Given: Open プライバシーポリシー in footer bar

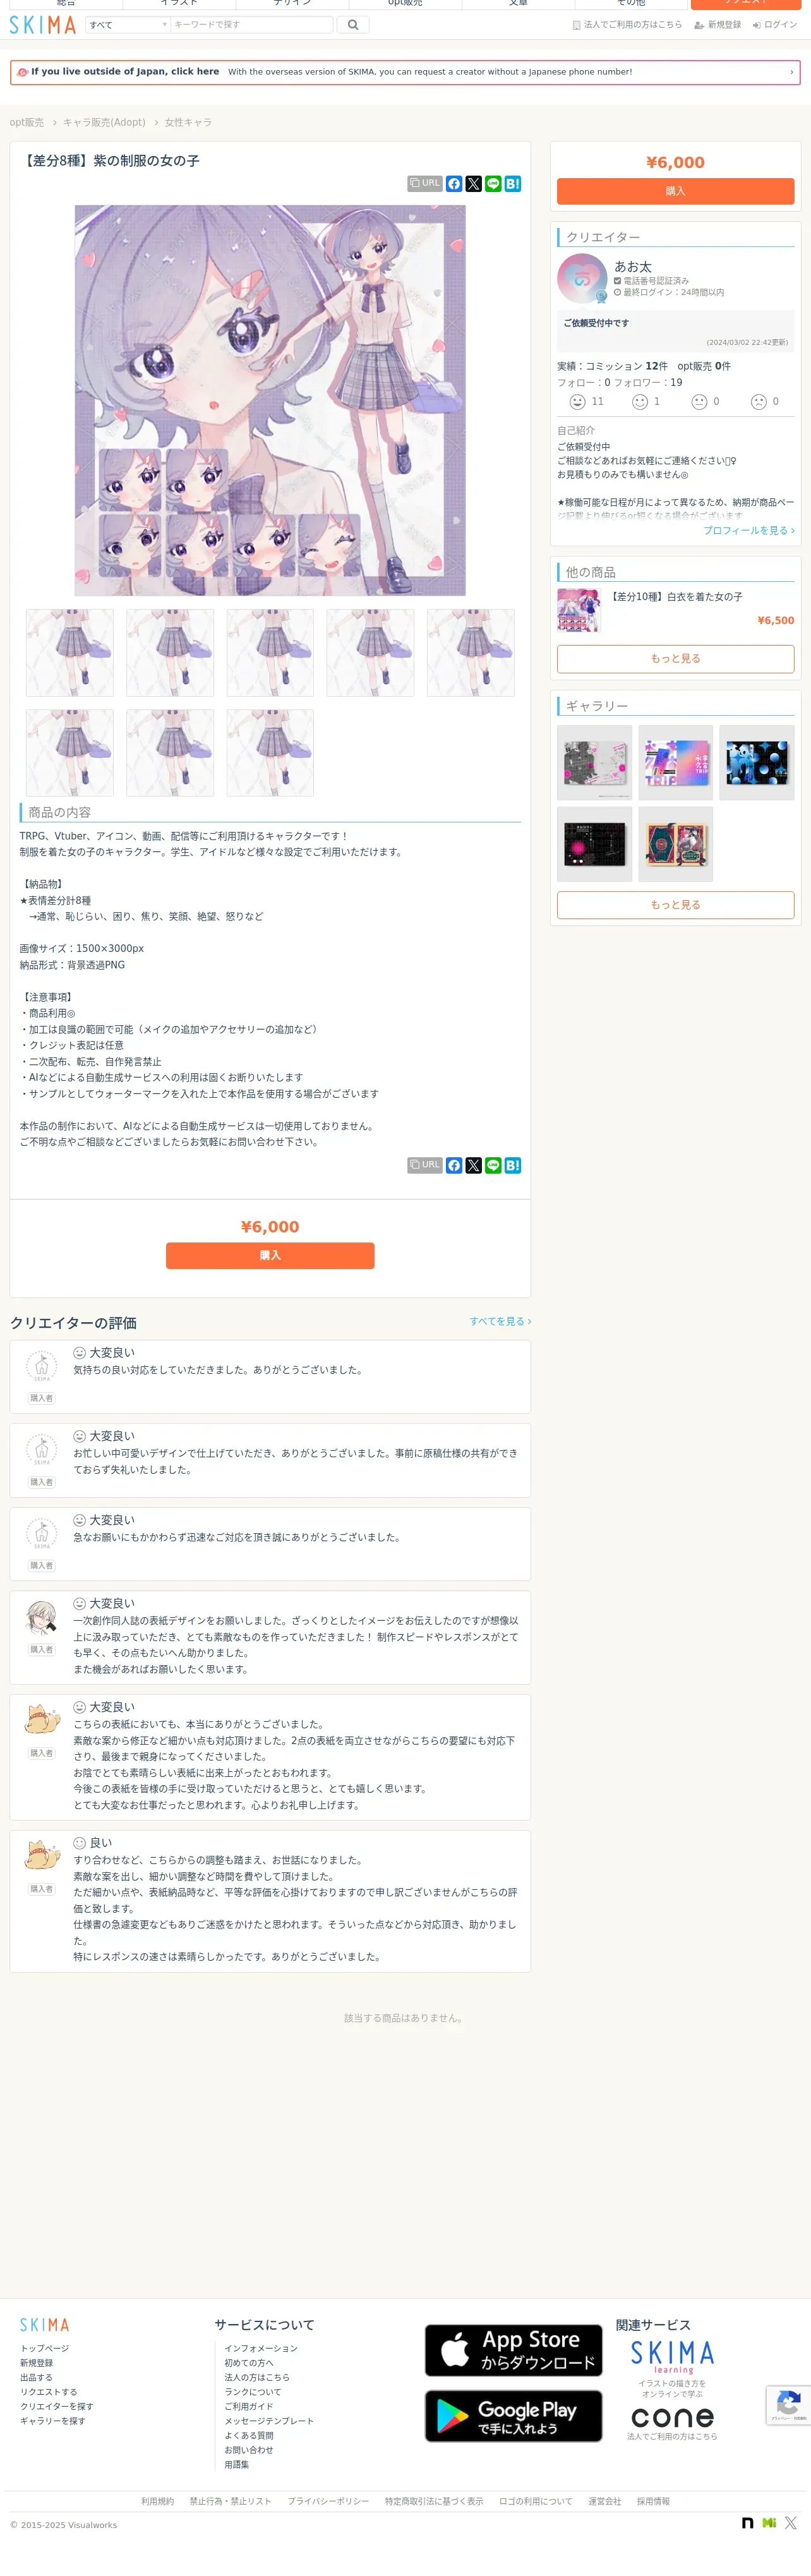Looking at the screenshot, I should (328, 2501).
